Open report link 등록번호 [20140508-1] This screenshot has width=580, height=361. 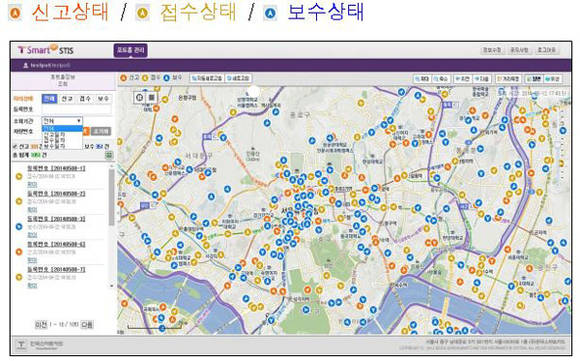point(56,168)
